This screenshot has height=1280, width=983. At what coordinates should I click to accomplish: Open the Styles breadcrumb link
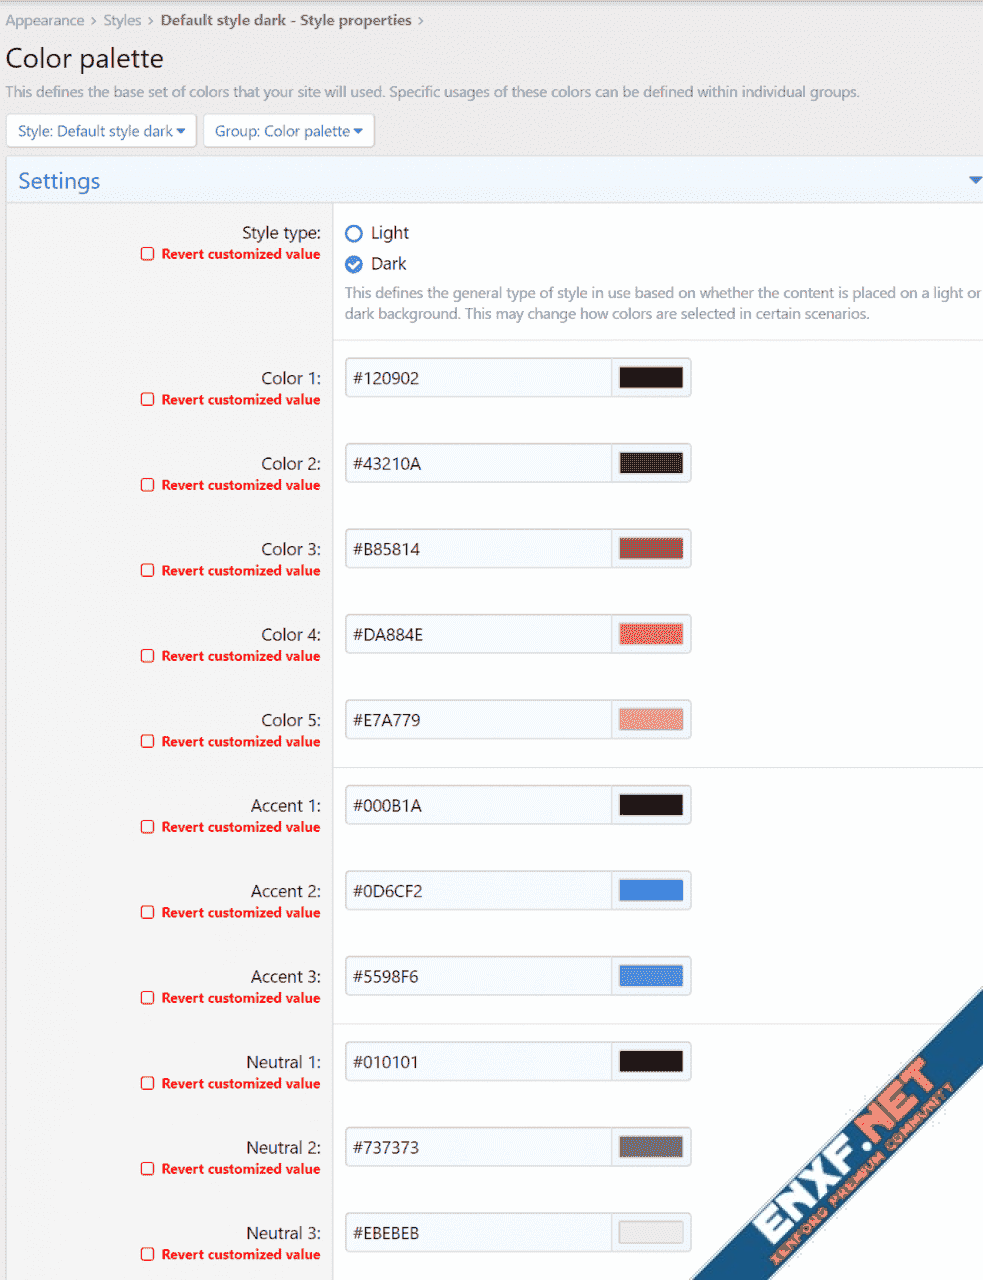pyautogui.click(x=122, y=21)
